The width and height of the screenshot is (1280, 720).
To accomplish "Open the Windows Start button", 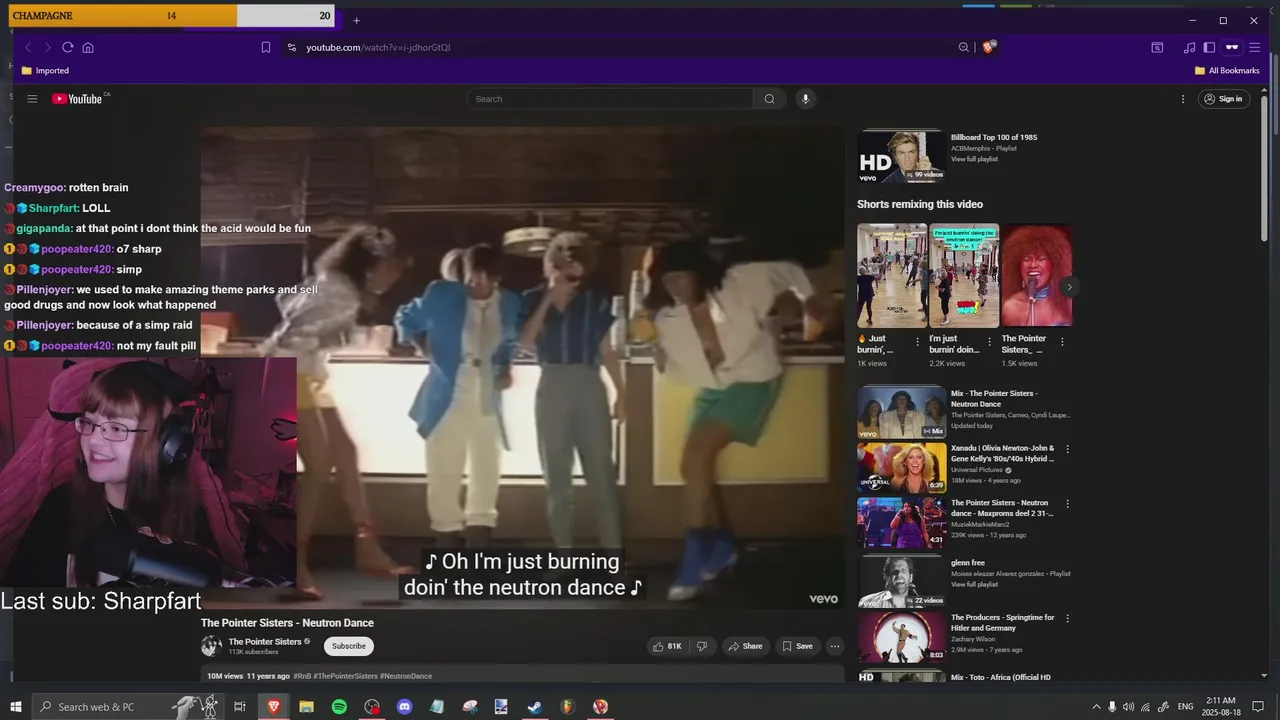I will (x=15, y=707).
